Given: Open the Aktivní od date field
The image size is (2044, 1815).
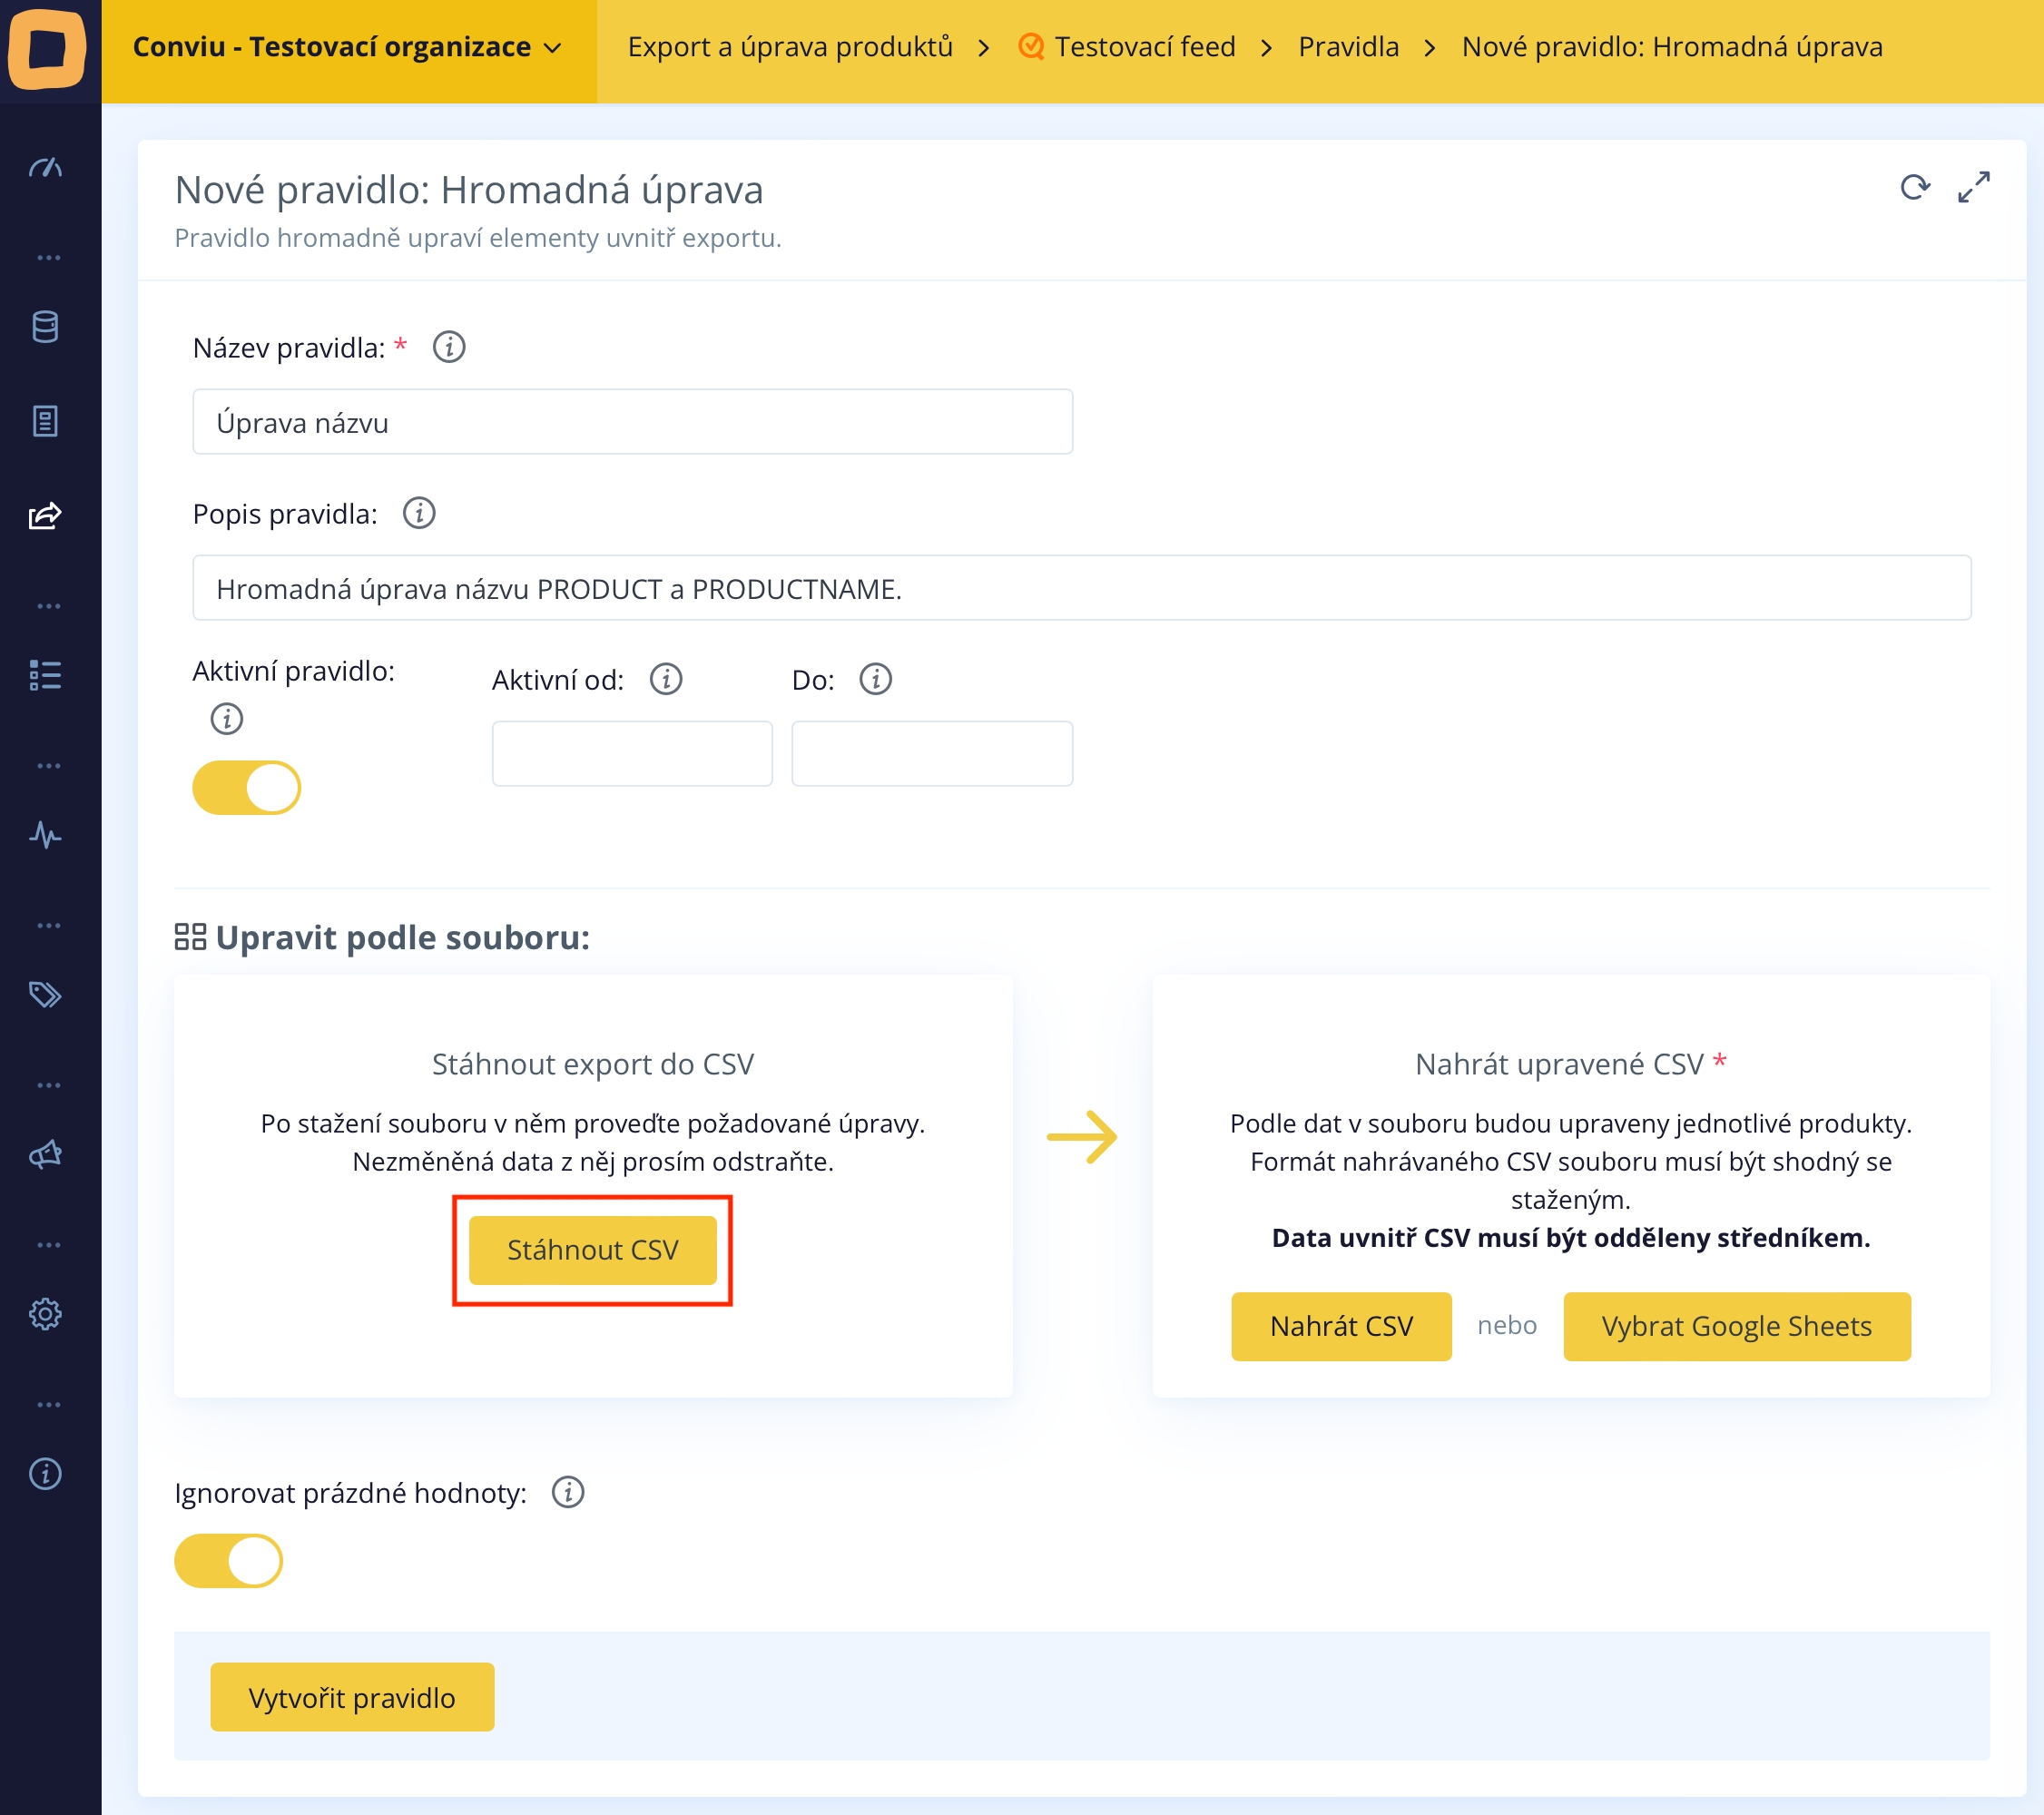Looking at the screenshot, I should [632, 753].
